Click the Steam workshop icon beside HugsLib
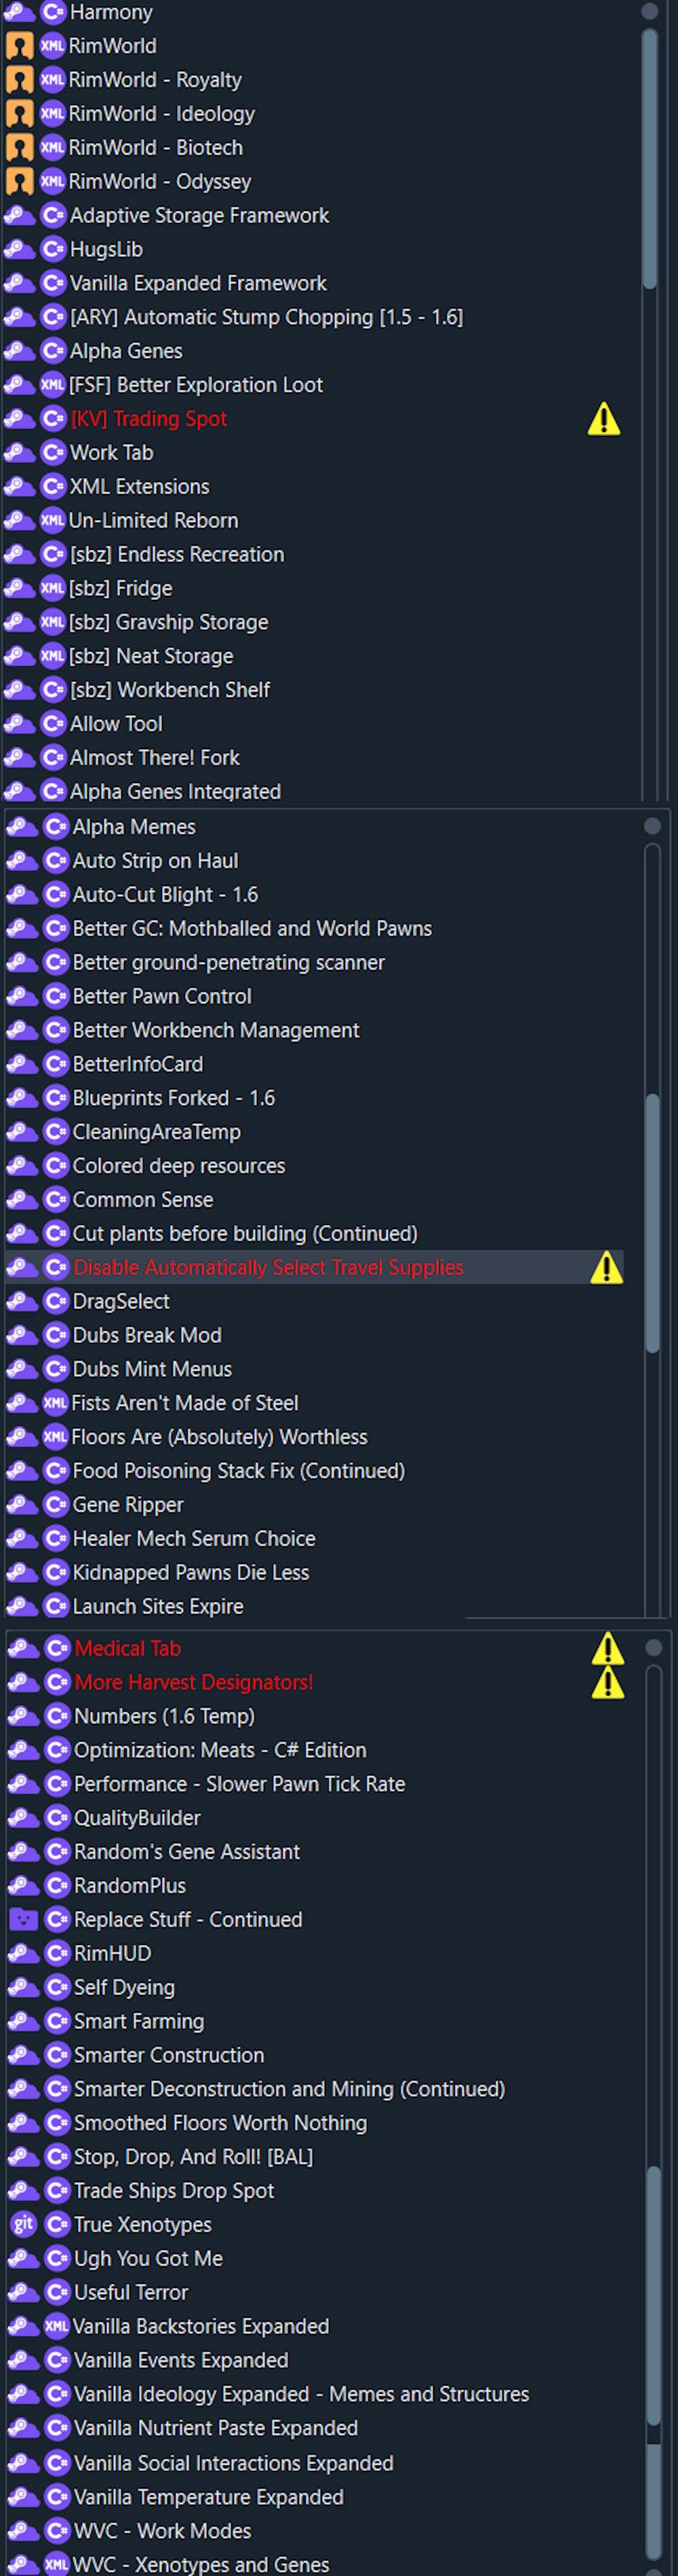The image size is (678, 2576). pos(19,250)
